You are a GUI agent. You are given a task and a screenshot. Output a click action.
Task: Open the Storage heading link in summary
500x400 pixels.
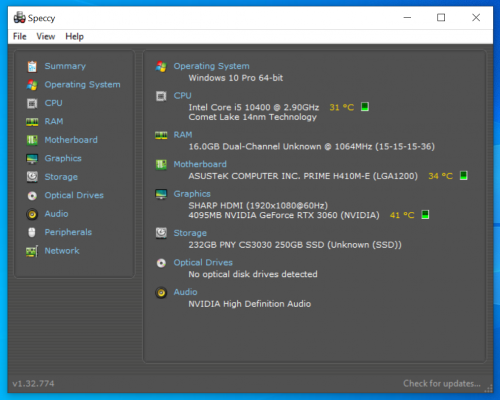click(190, 233)
